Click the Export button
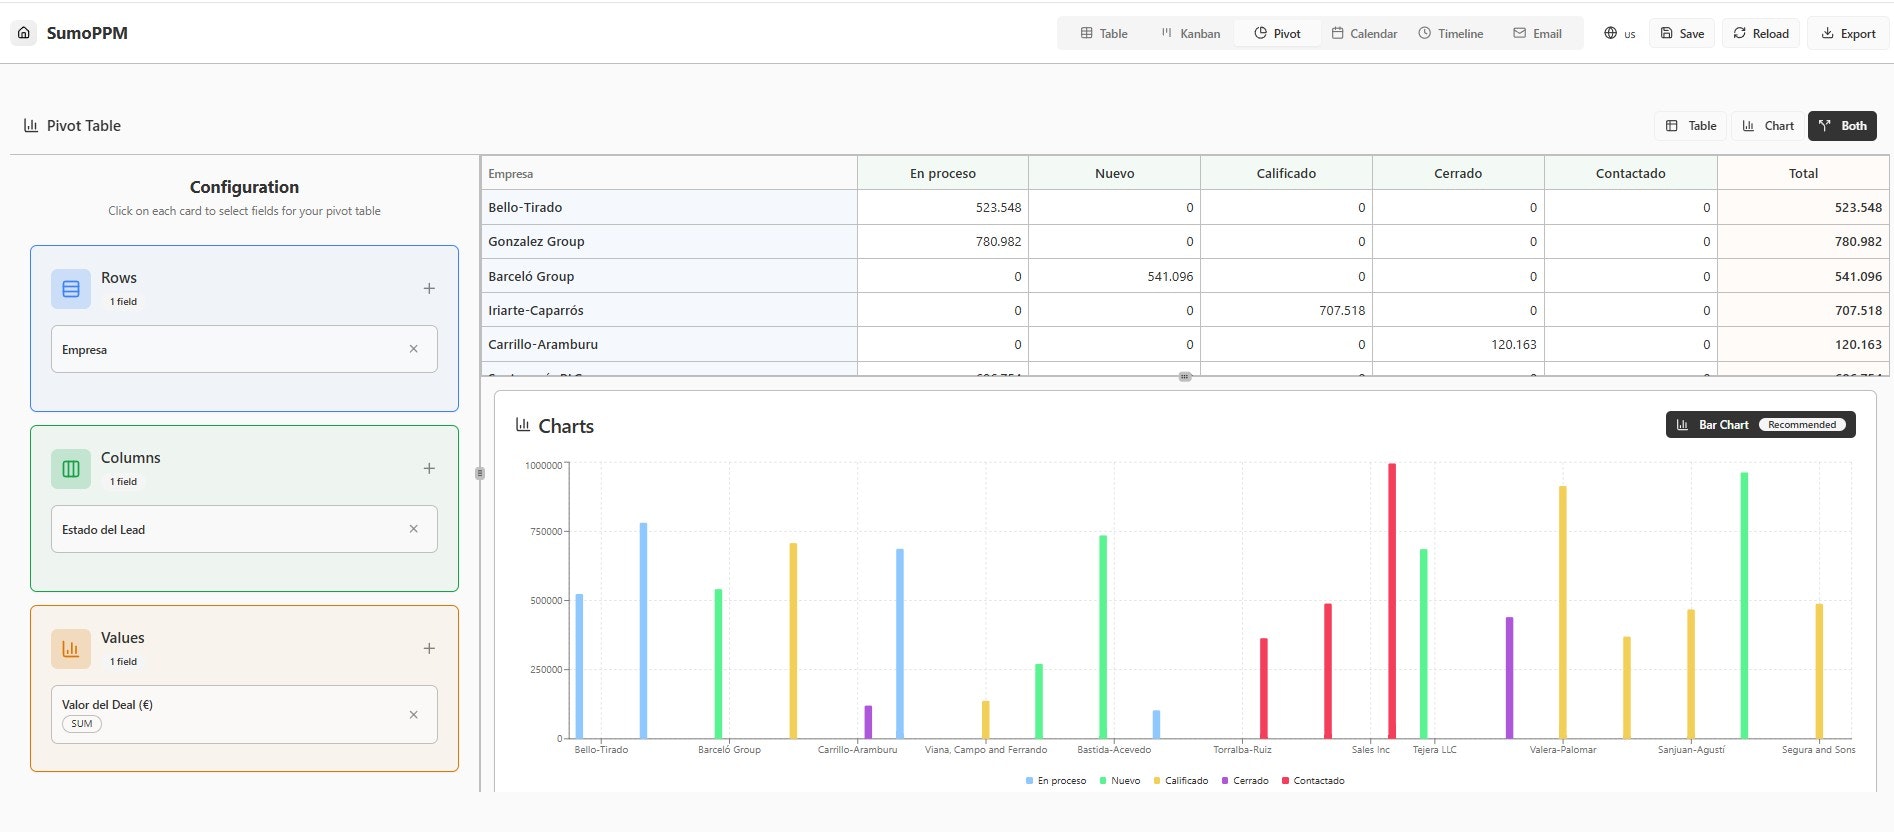This screenshot has height=832, width=1894. coord(1848,33)
